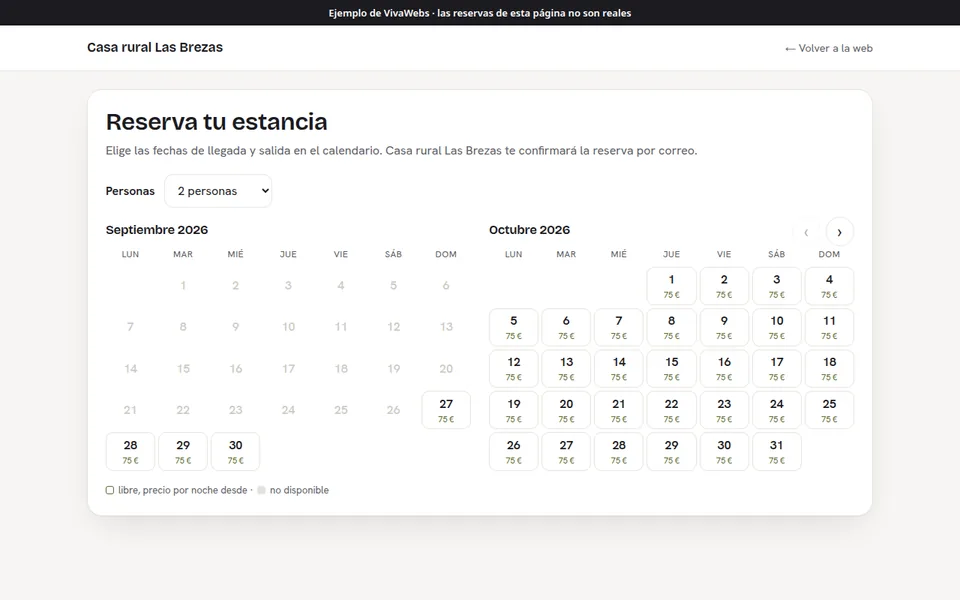Open the Casa rural Las Brezas header title
The width and height of the screenshot is (960, 600).
click(155, 47)
